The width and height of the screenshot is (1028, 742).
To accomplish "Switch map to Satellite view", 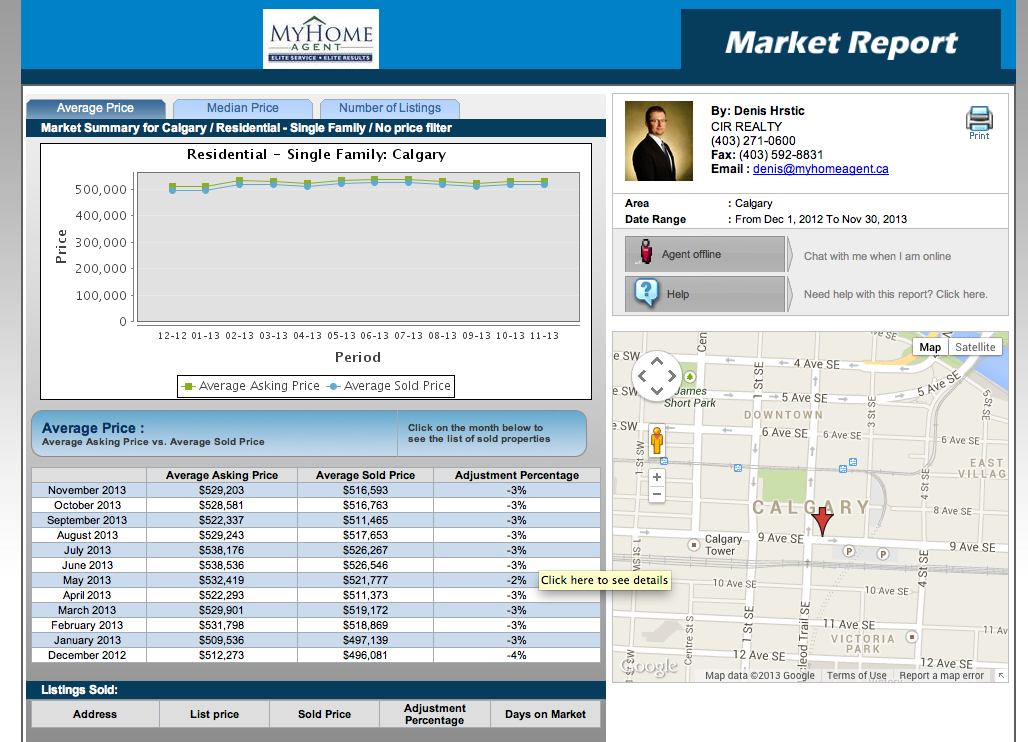I will coord(975,347).
